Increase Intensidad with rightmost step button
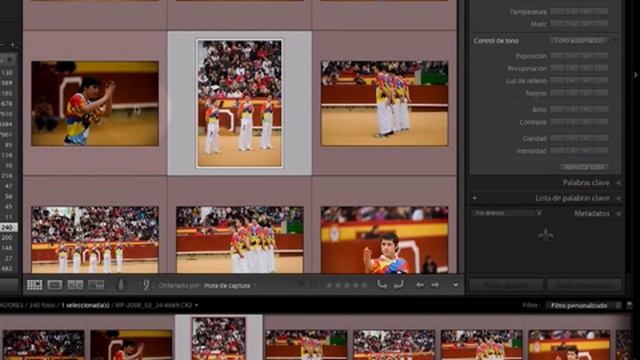The height and width of the screenshot is (360, 640). pyautogui.click(x=601, y=151)
